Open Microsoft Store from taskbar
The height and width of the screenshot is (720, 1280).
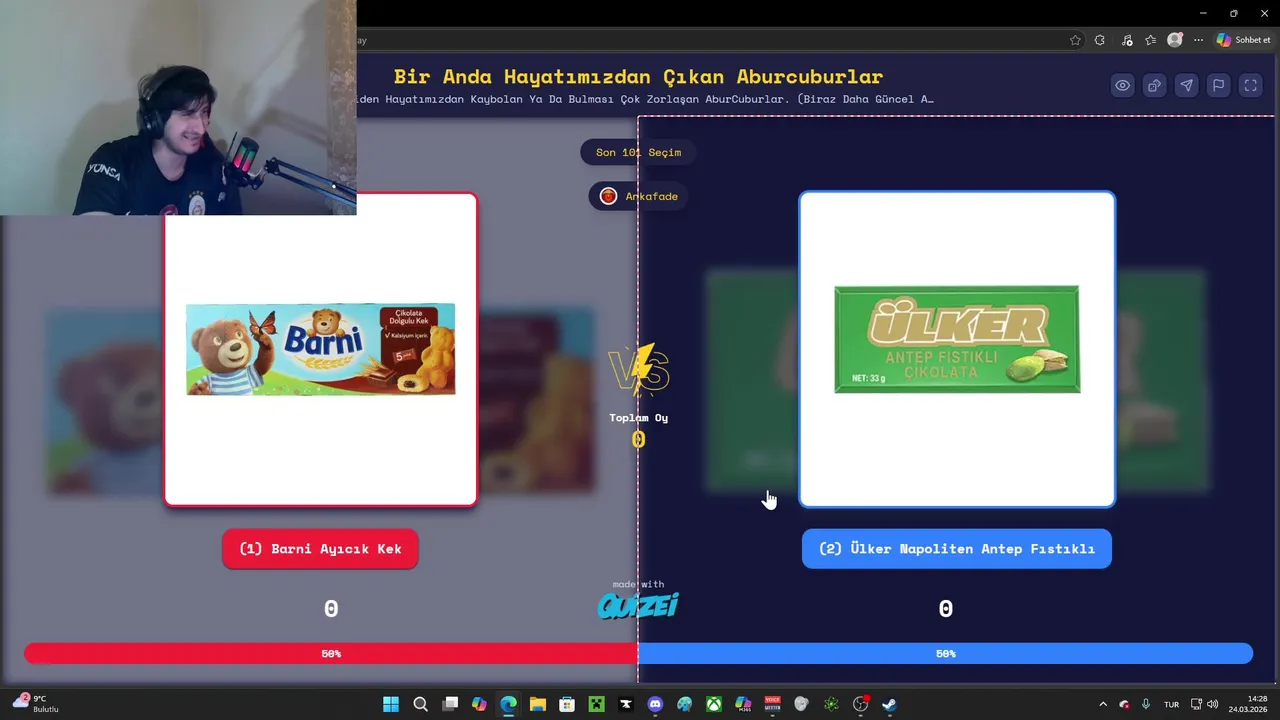pos(567,704)
